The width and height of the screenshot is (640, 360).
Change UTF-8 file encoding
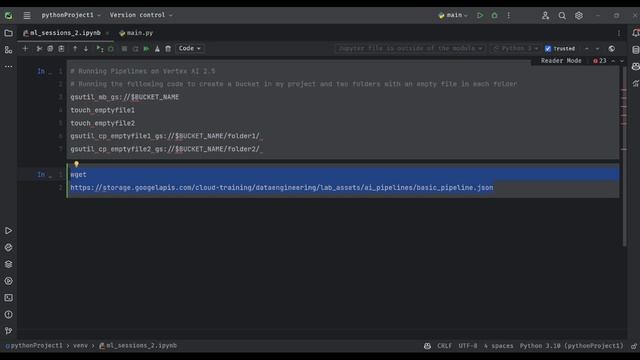click(468, 346)
